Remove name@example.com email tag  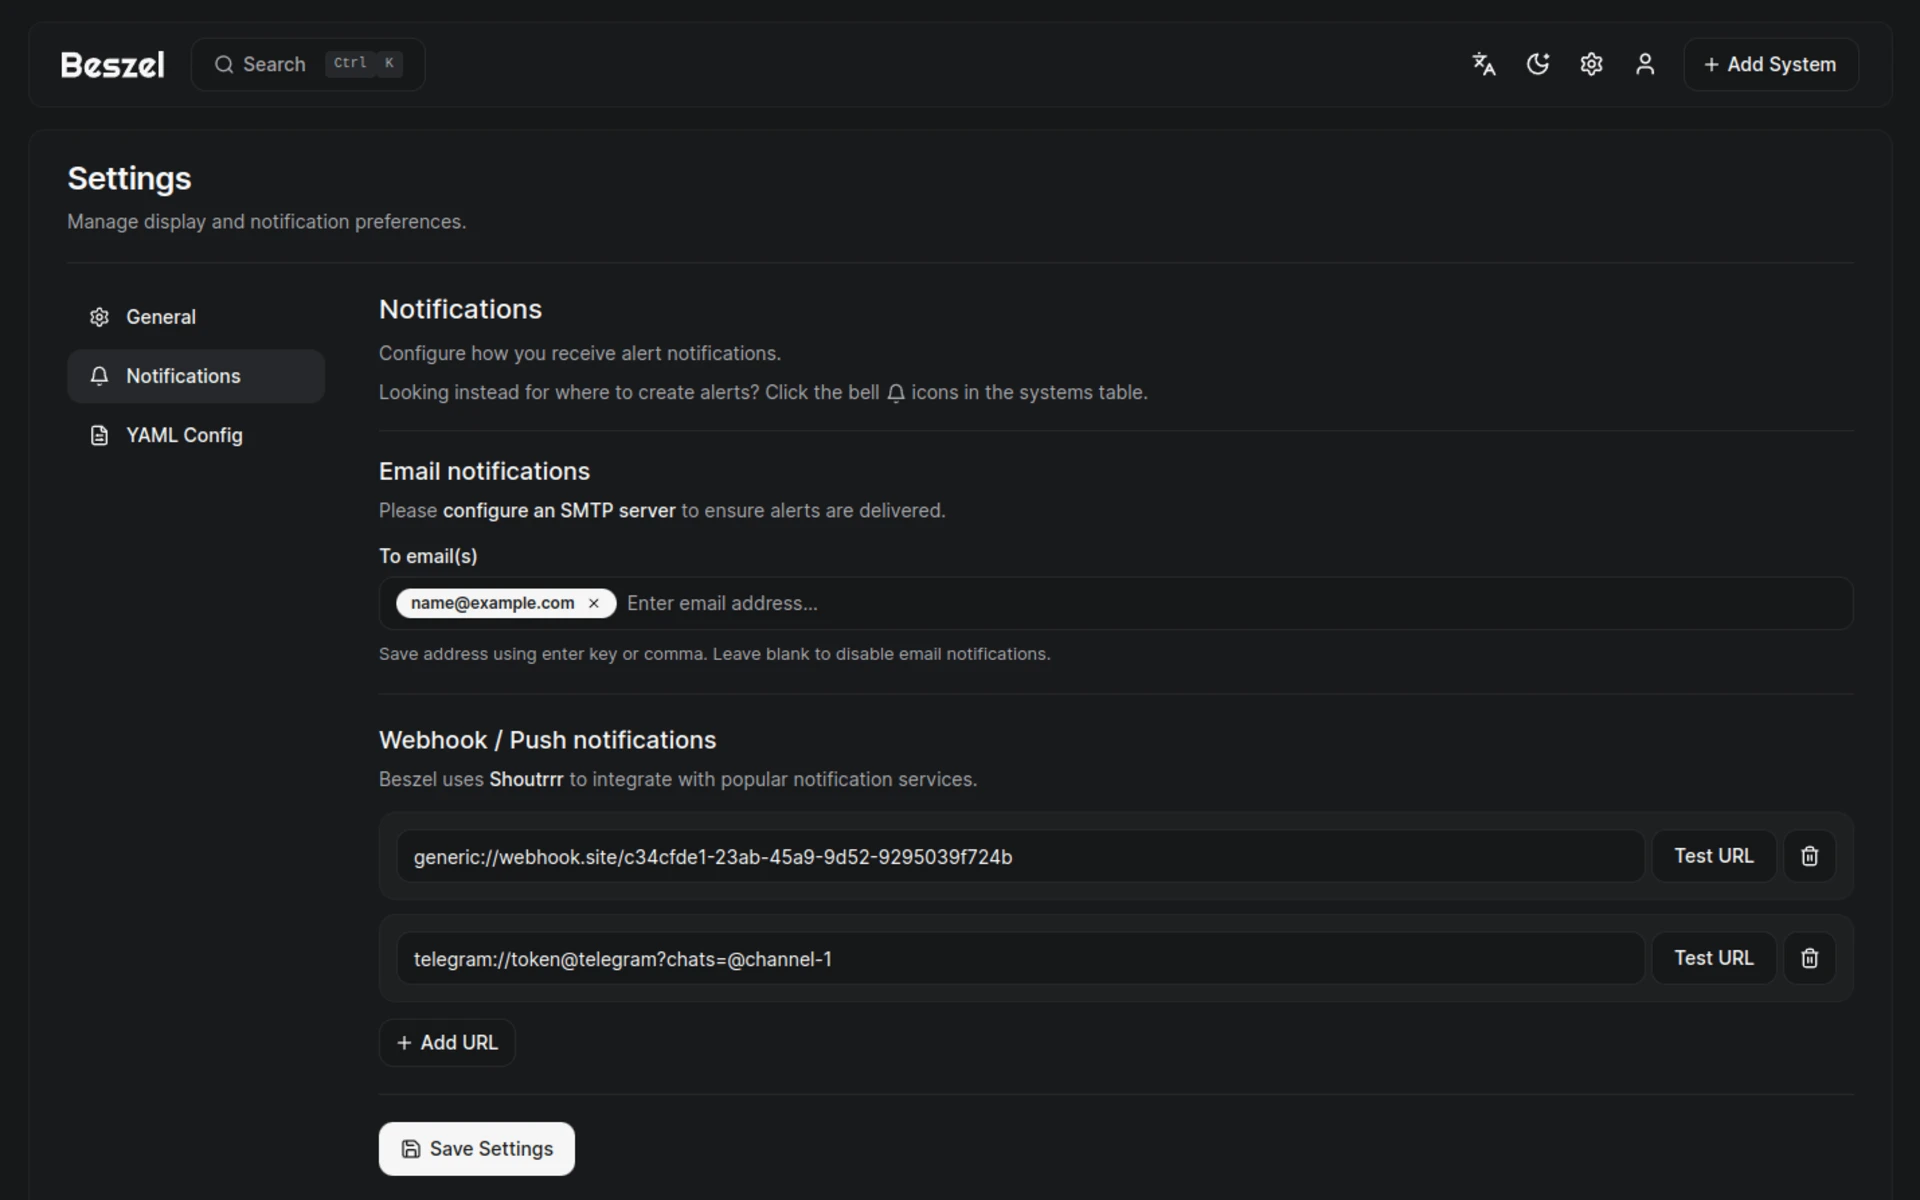click(594, 603)
